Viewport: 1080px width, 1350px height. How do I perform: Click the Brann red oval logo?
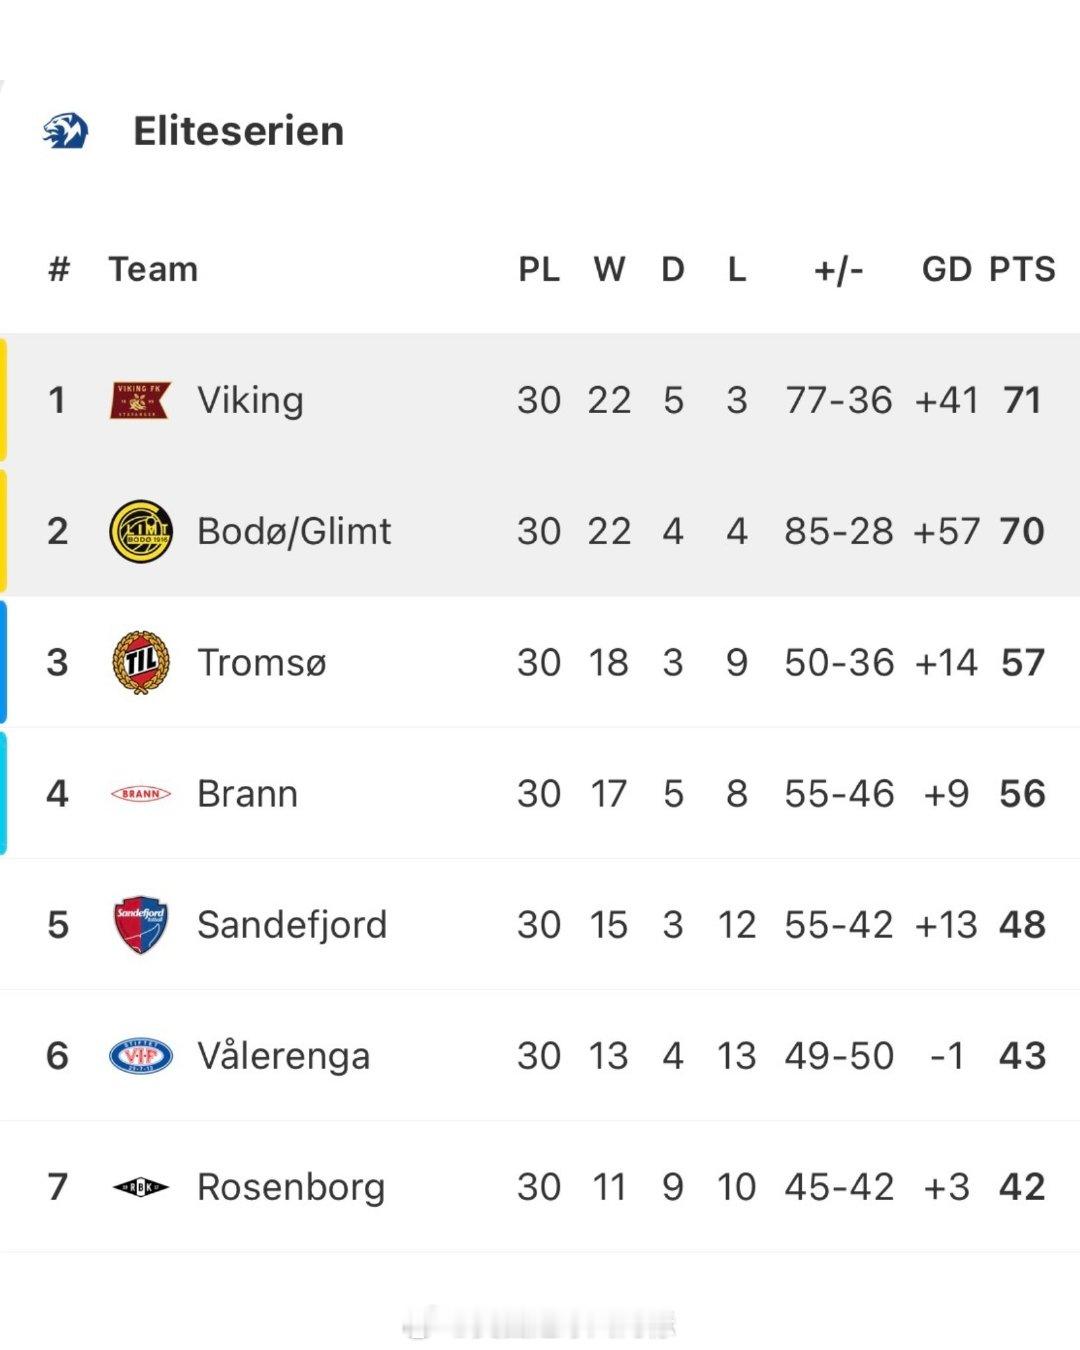[x=140, y=794]
